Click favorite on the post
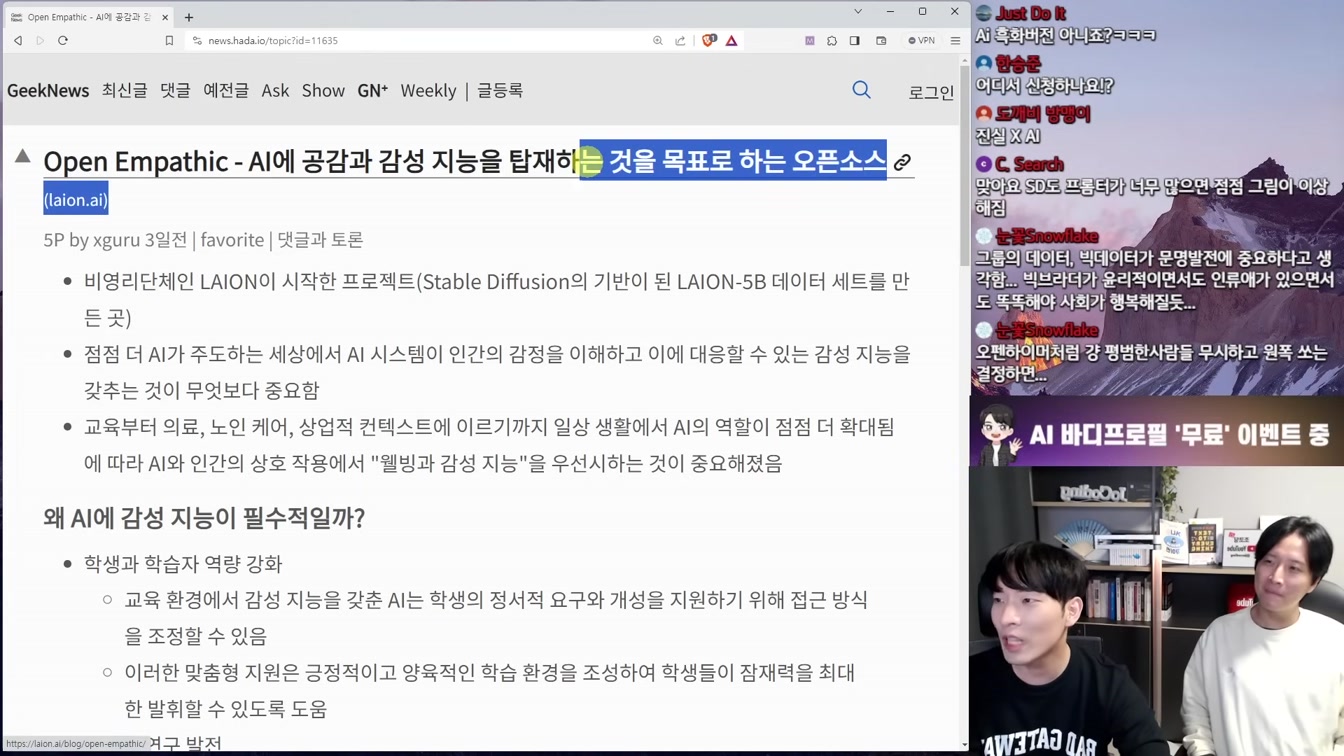1344x756 pixels. (232, 240)
